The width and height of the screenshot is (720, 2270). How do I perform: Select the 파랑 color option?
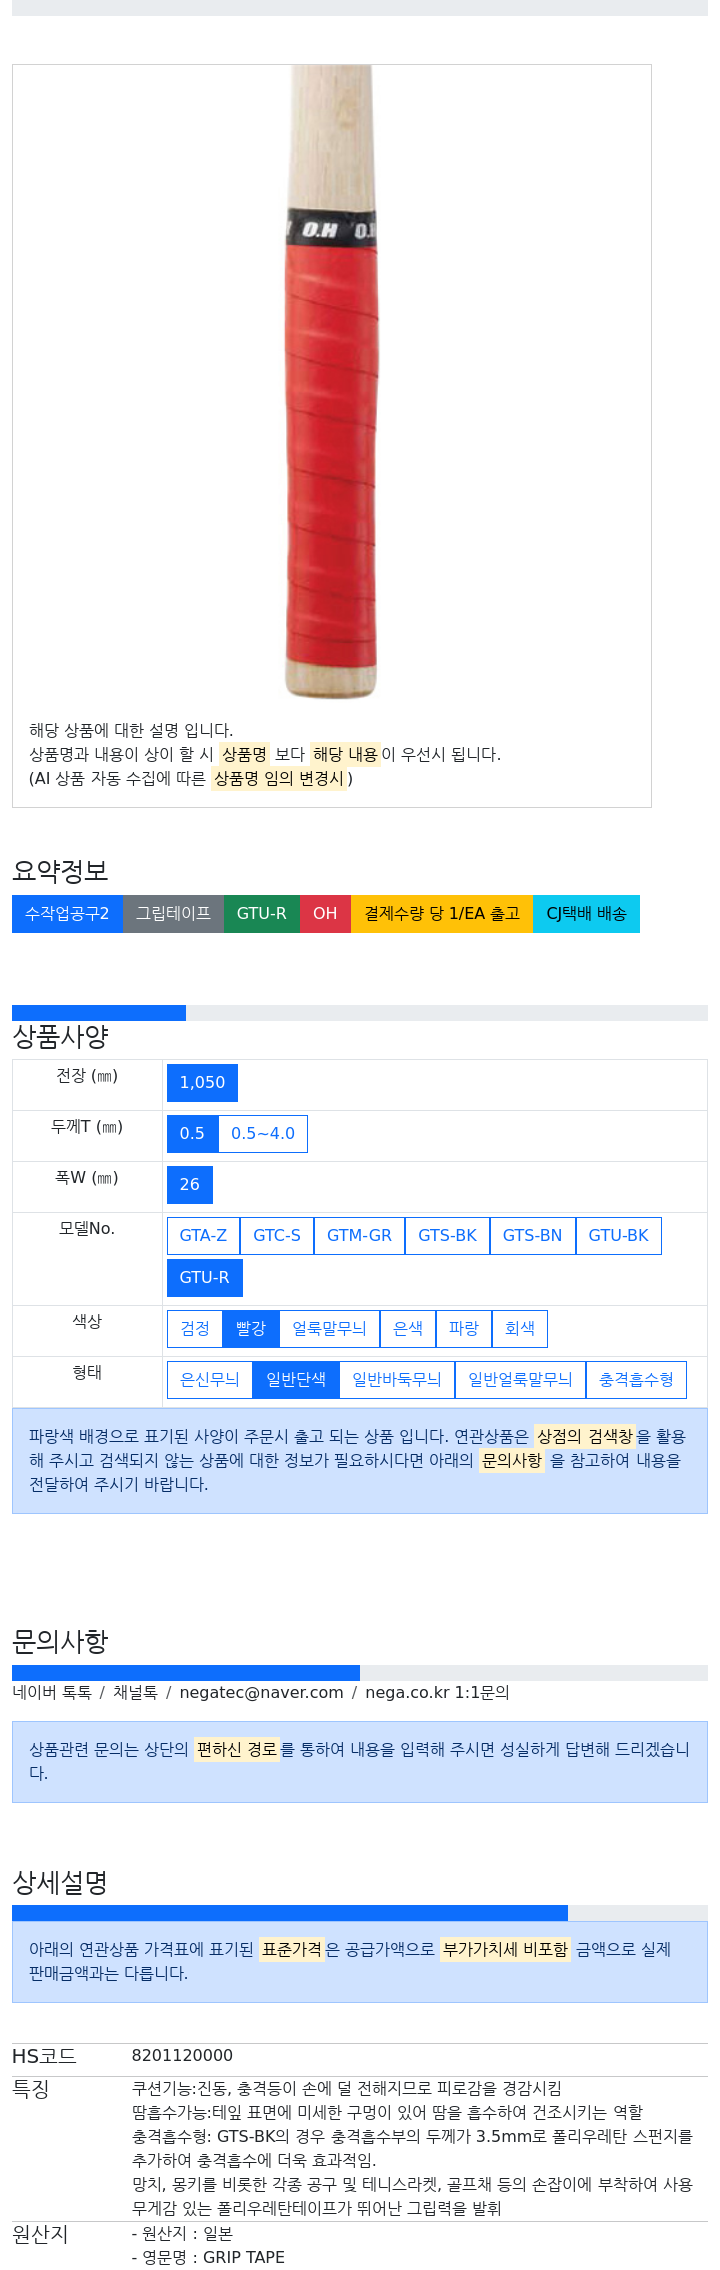point(464,1329)
